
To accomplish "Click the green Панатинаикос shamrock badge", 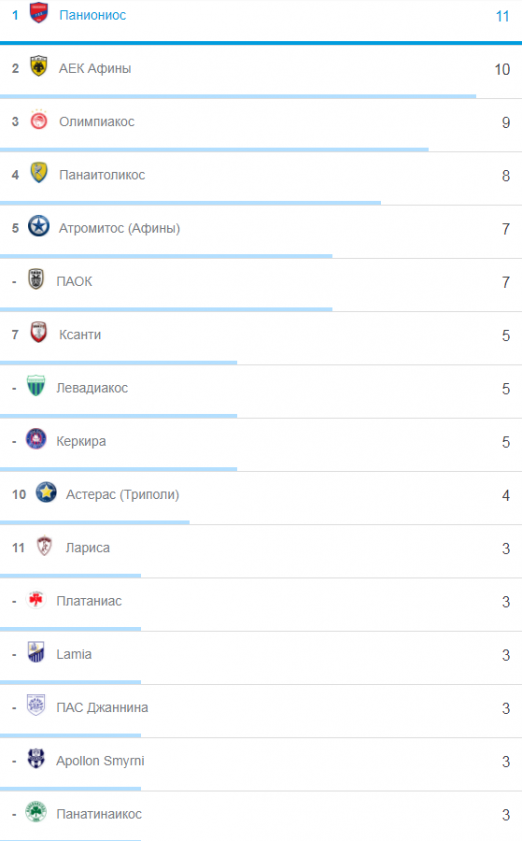I will click(36, 812).
